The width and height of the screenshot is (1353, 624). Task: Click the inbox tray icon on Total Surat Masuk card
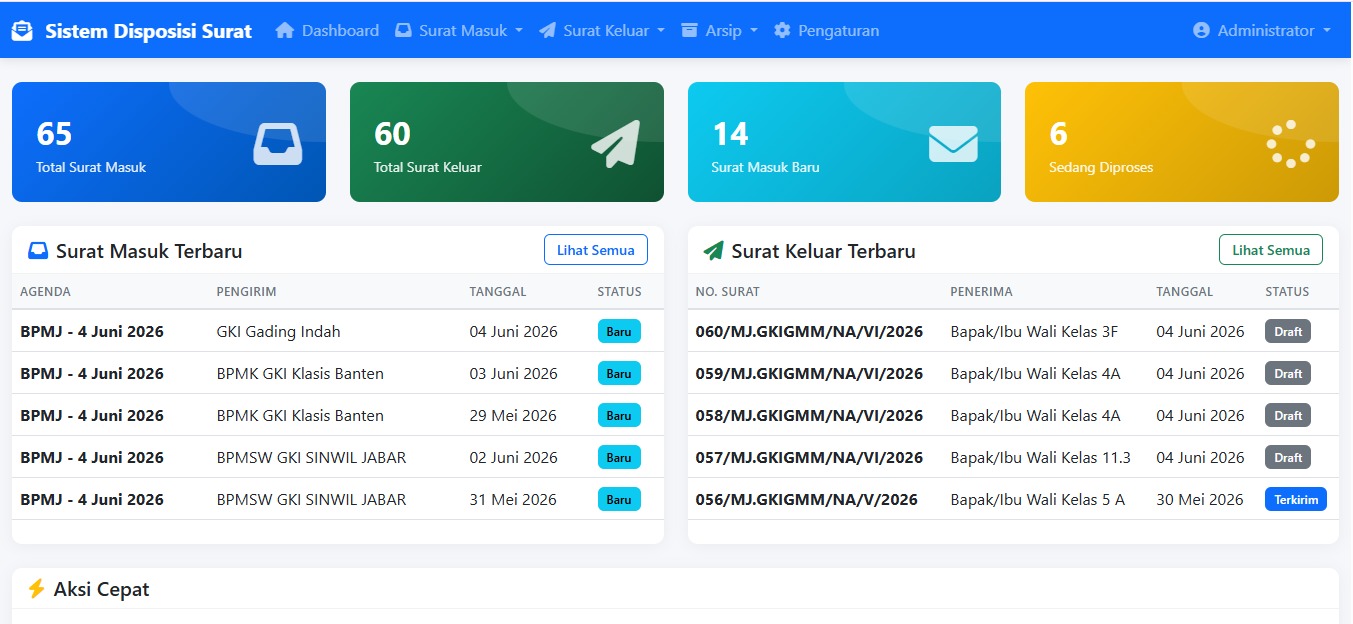[x=277, y=143]
